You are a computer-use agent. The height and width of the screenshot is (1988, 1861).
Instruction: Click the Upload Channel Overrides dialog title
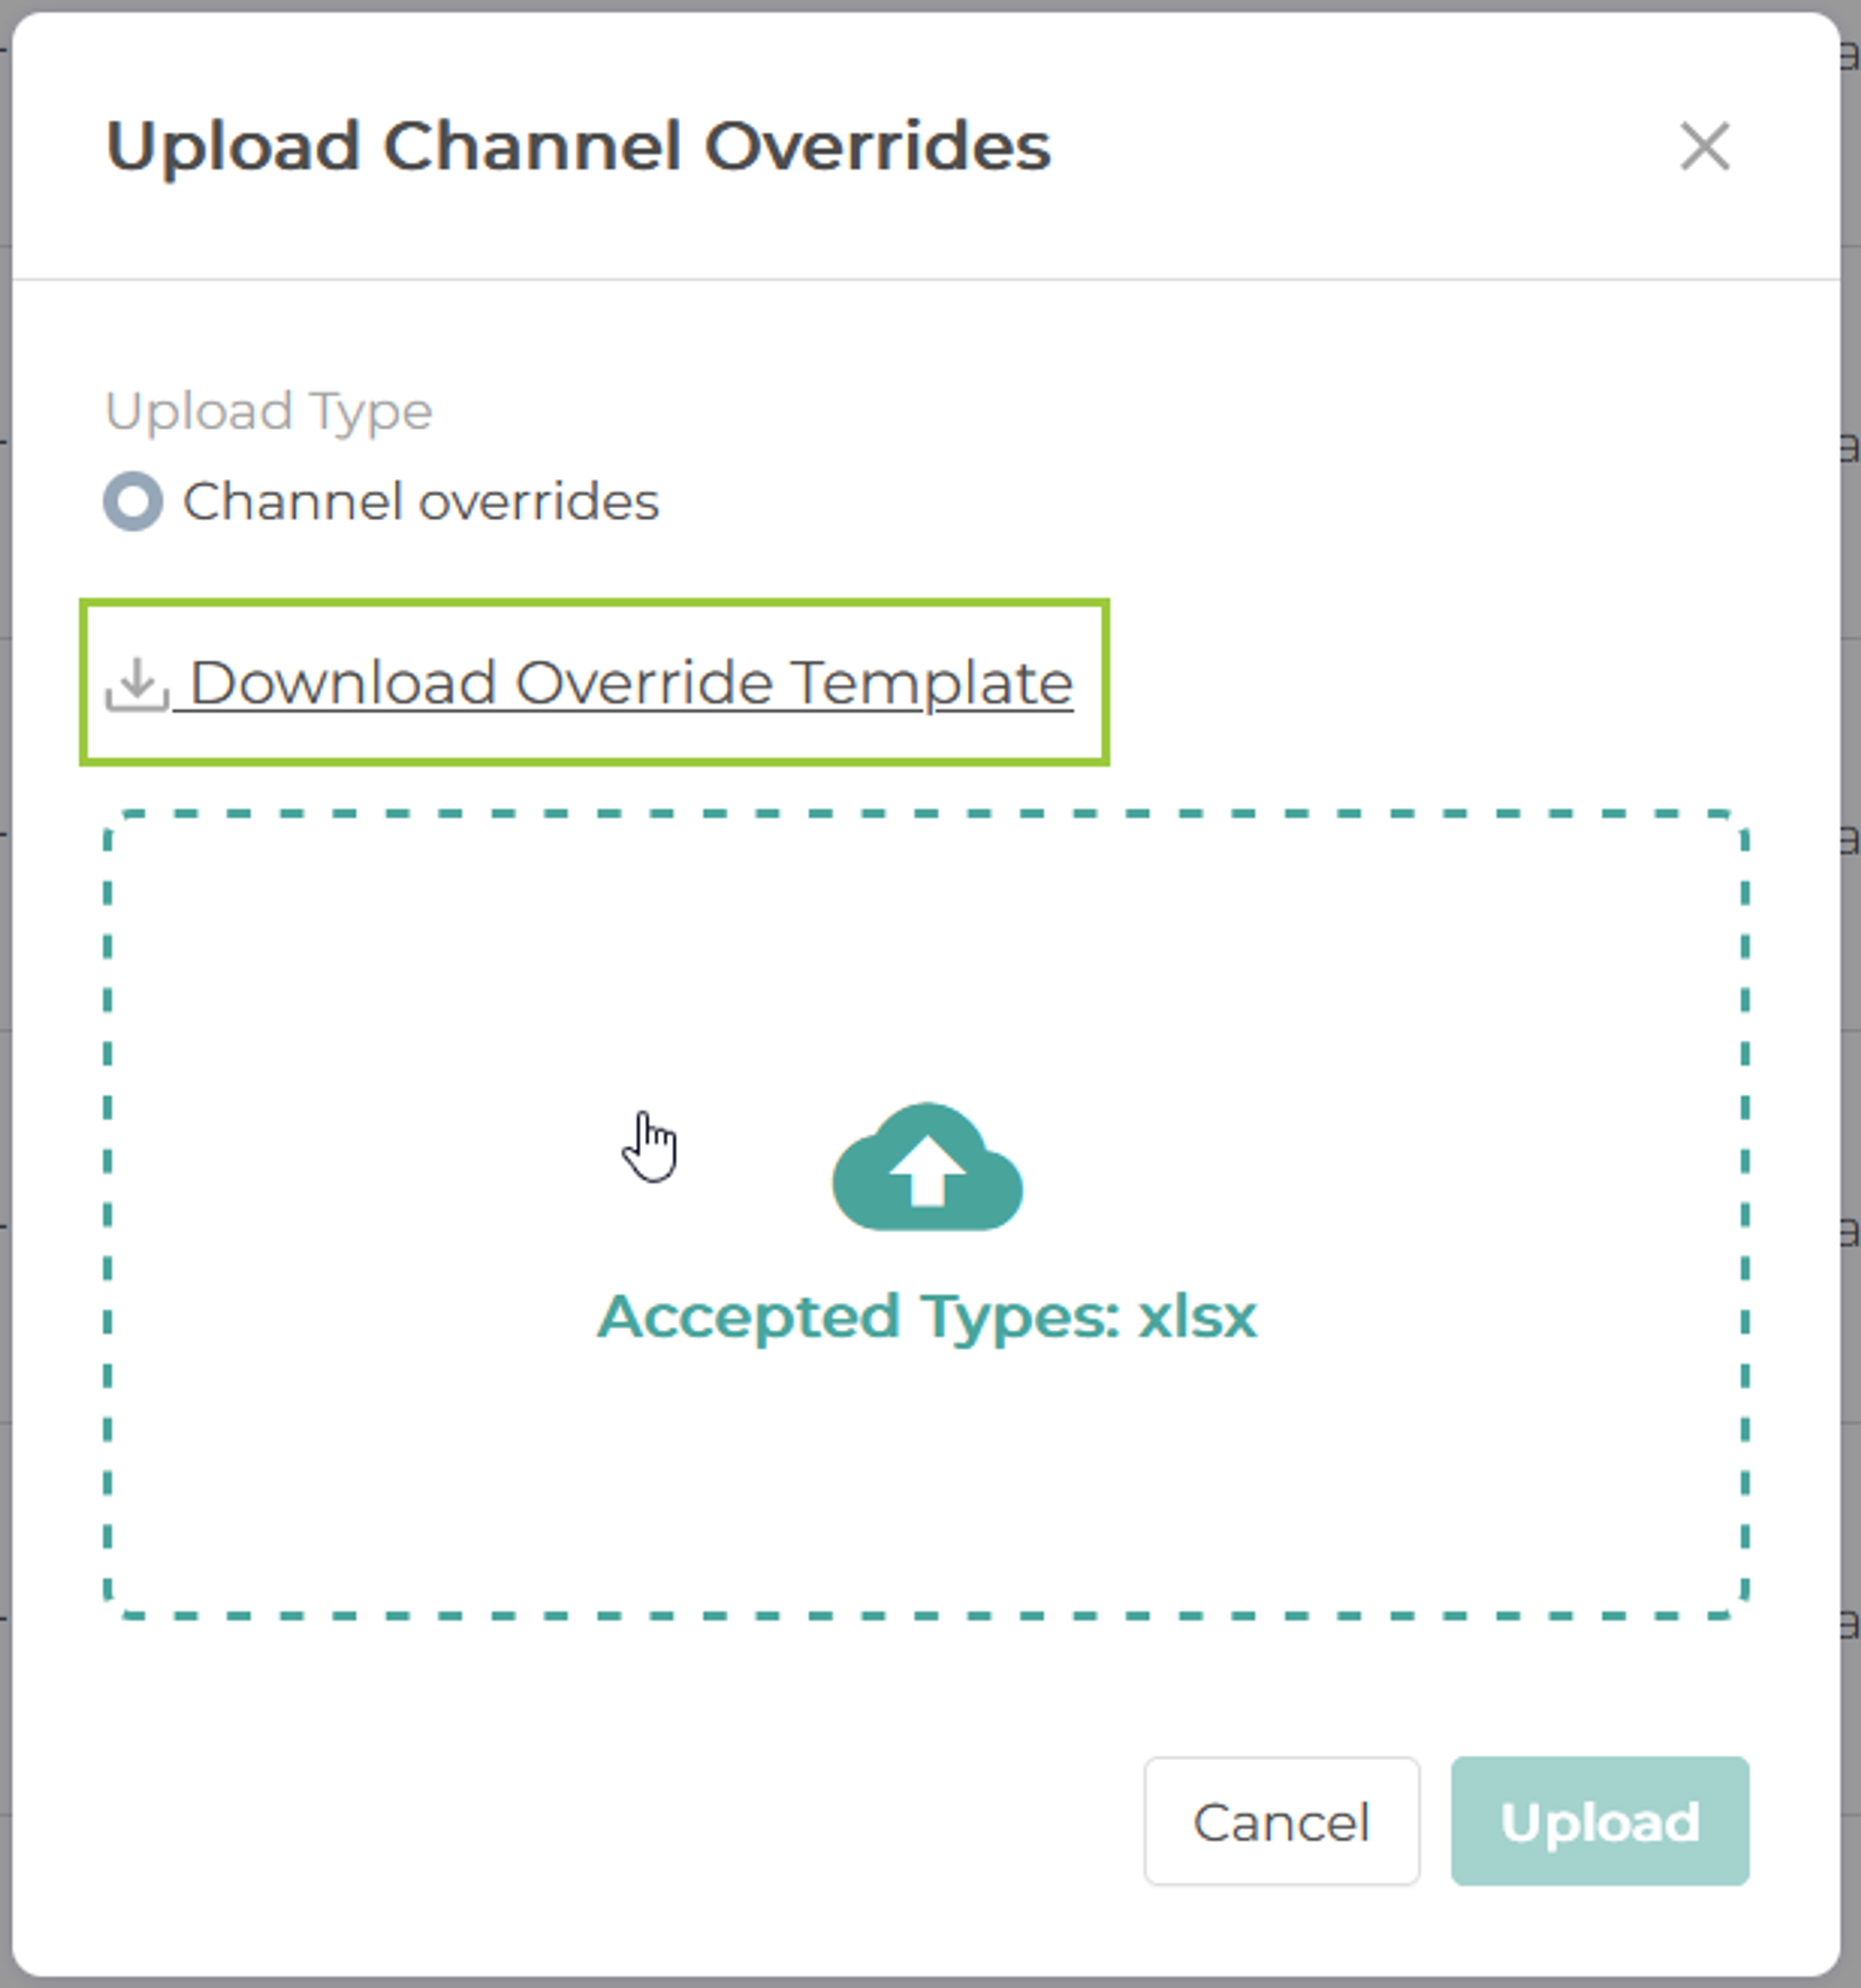(580, 148)
